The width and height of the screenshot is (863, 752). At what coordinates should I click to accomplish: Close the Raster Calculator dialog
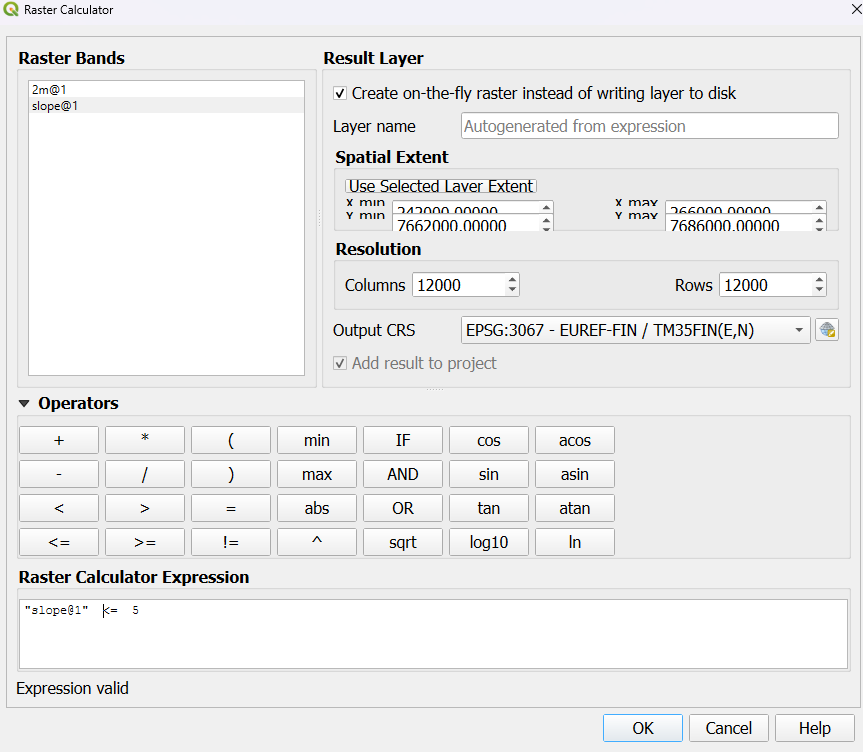856,9
